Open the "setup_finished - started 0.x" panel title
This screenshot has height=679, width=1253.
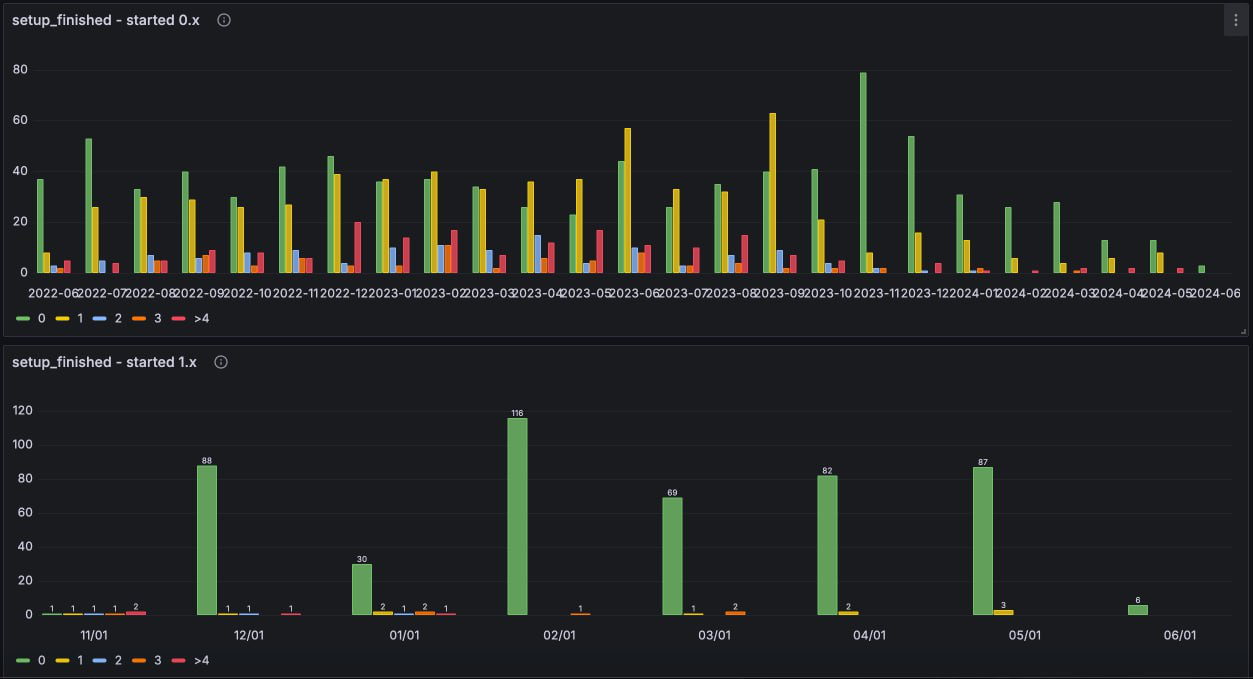pos(105,20)
